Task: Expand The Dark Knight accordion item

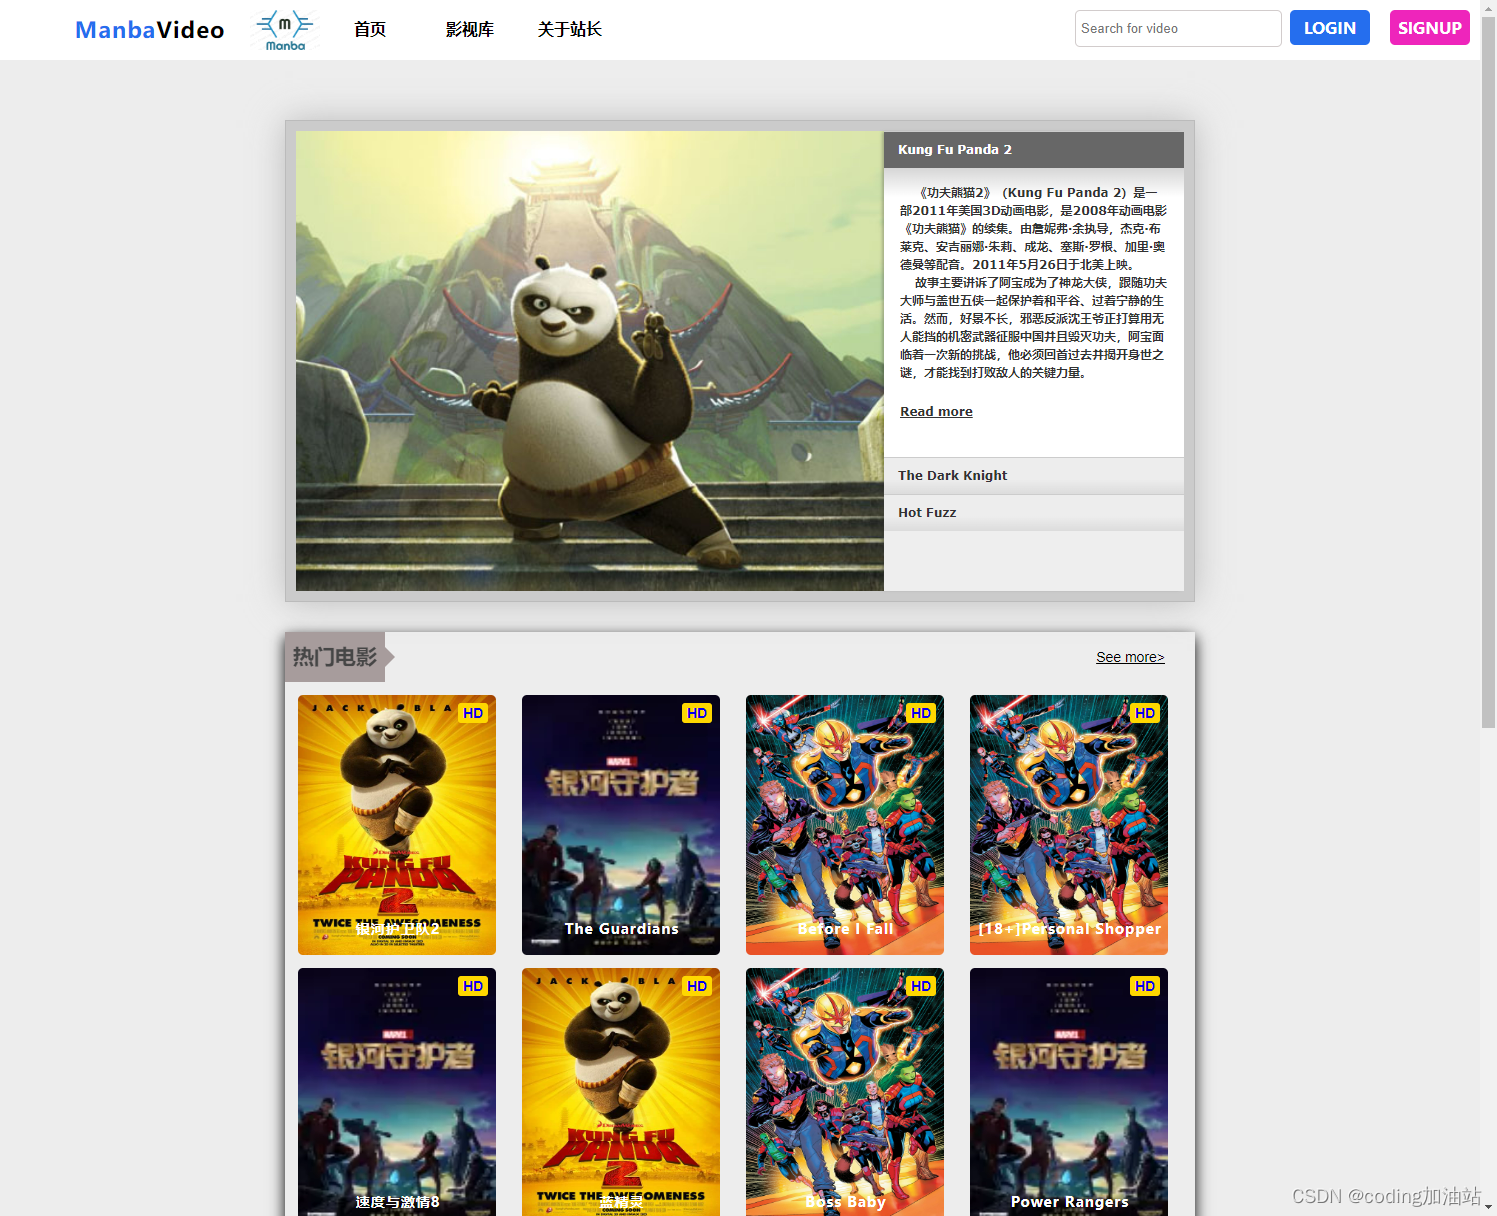Action: [x=1034, y=476]
